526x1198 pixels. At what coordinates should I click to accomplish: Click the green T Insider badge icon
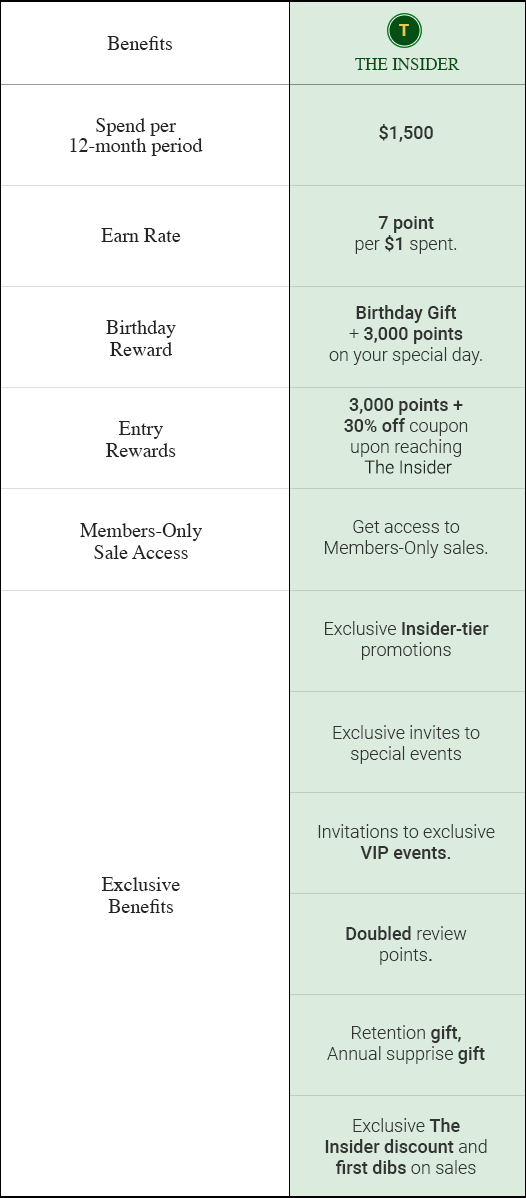tap(405, 31)
